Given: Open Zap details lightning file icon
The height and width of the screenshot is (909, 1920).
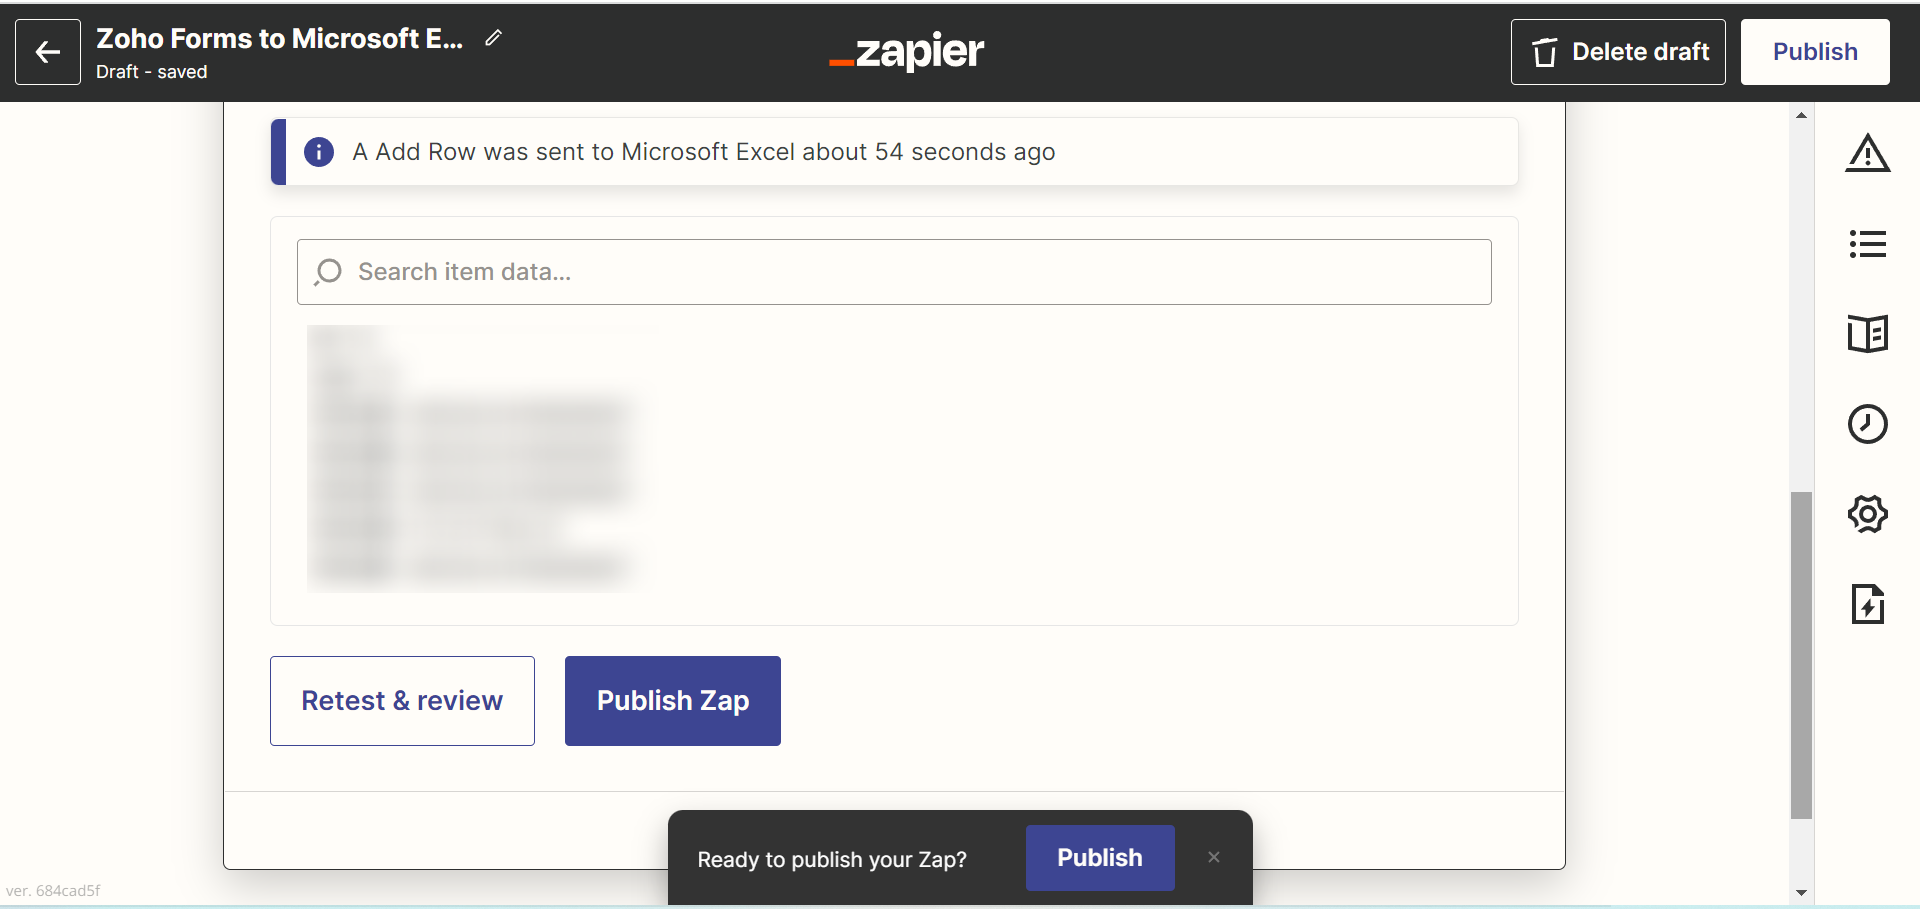Looking at the screenshot, I should coord(1867,604).
